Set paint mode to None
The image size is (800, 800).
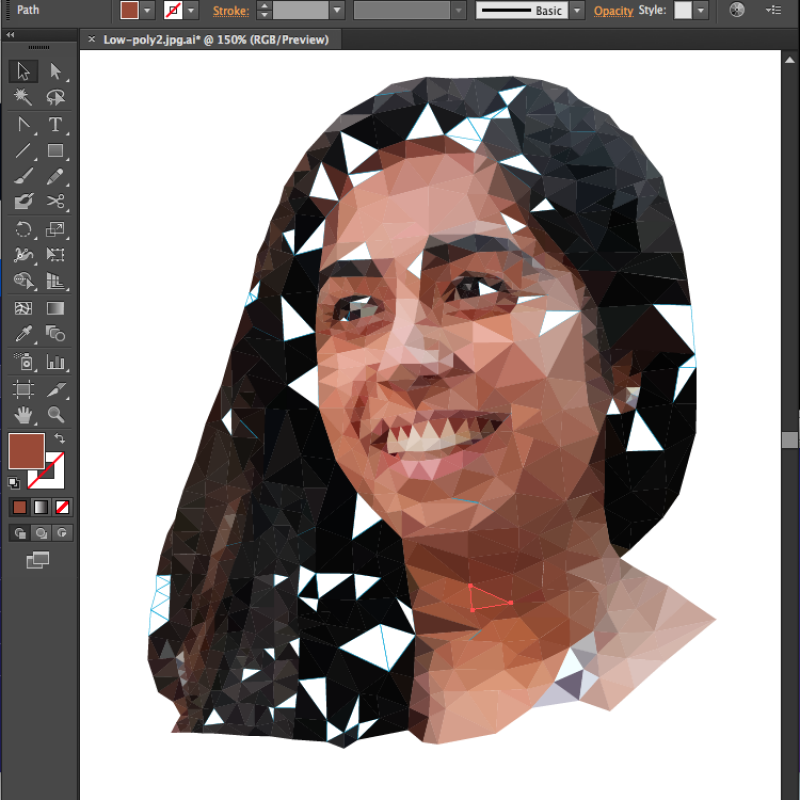point(62,507)
